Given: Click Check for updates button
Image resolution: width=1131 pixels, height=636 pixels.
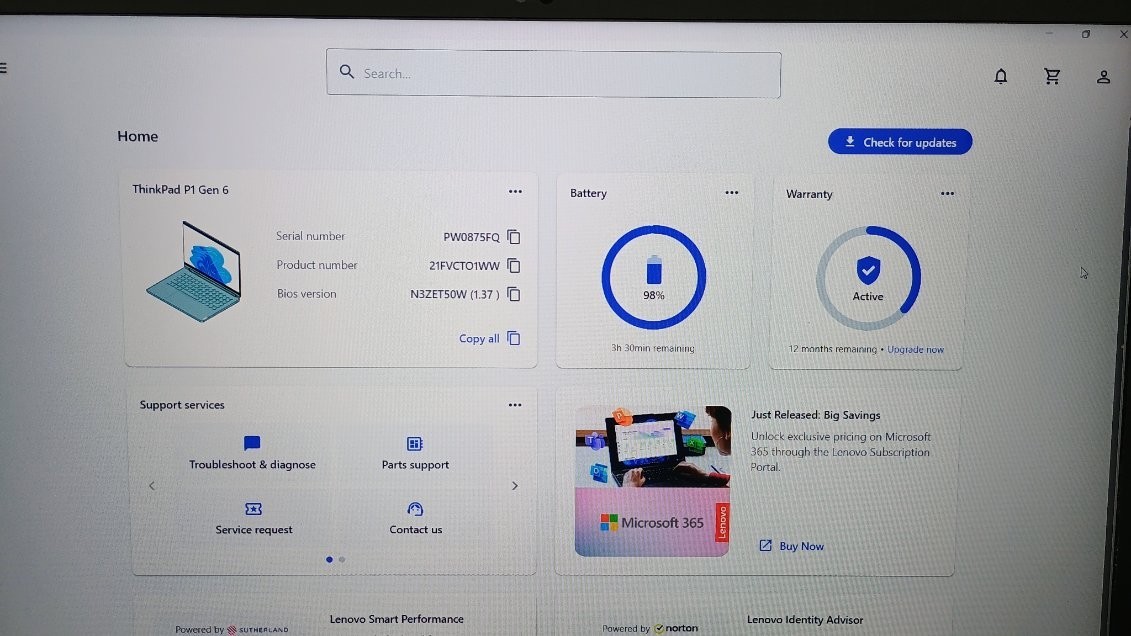Looking at the screenshot, I should point(899,142).
